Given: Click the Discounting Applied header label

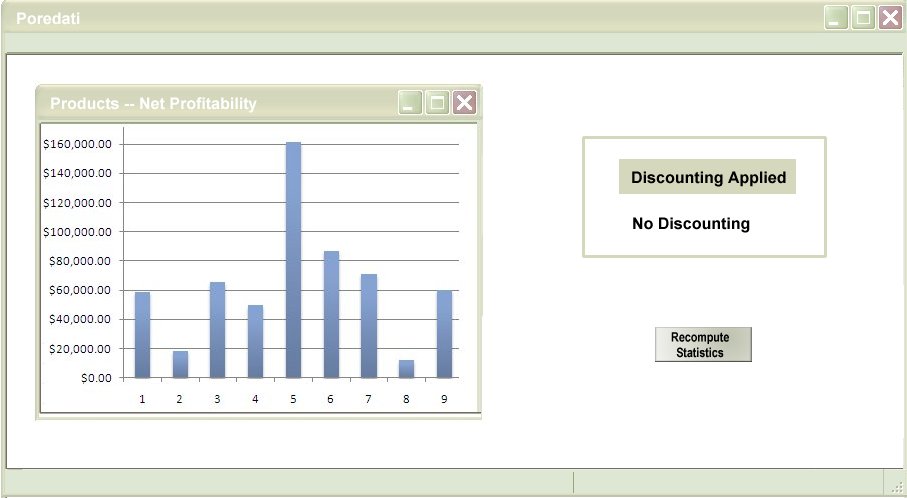Looking at the screenshot, I should click(707, 177).
